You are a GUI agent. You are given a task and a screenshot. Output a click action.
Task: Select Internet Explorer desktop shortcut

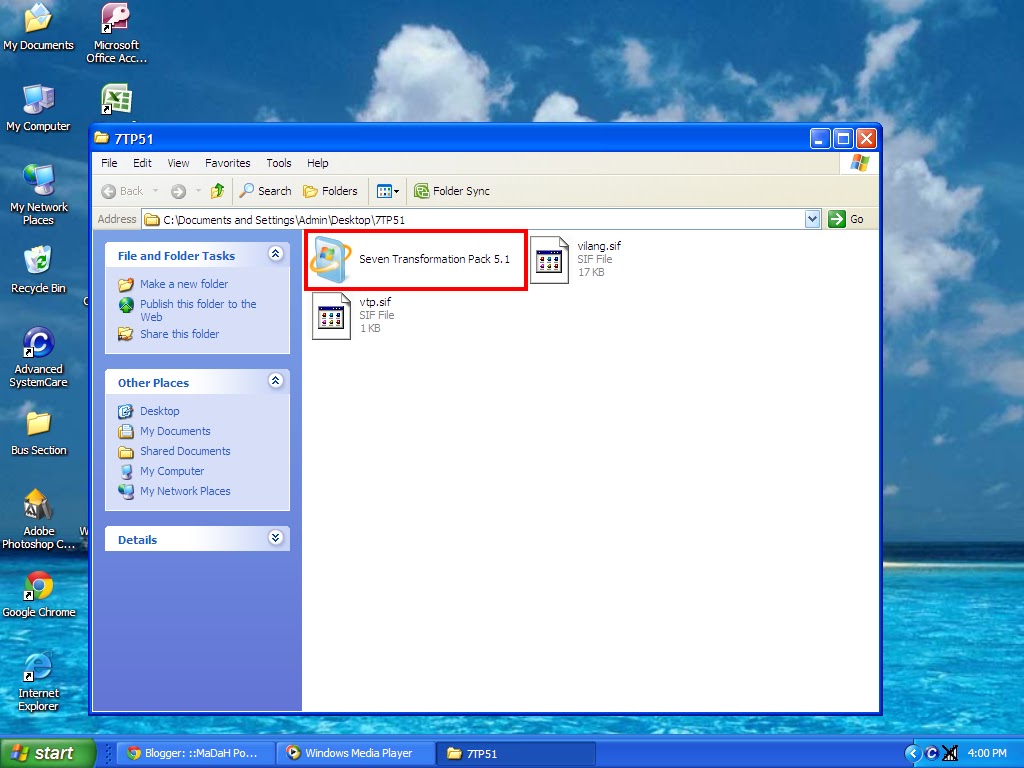click(39, 681)
